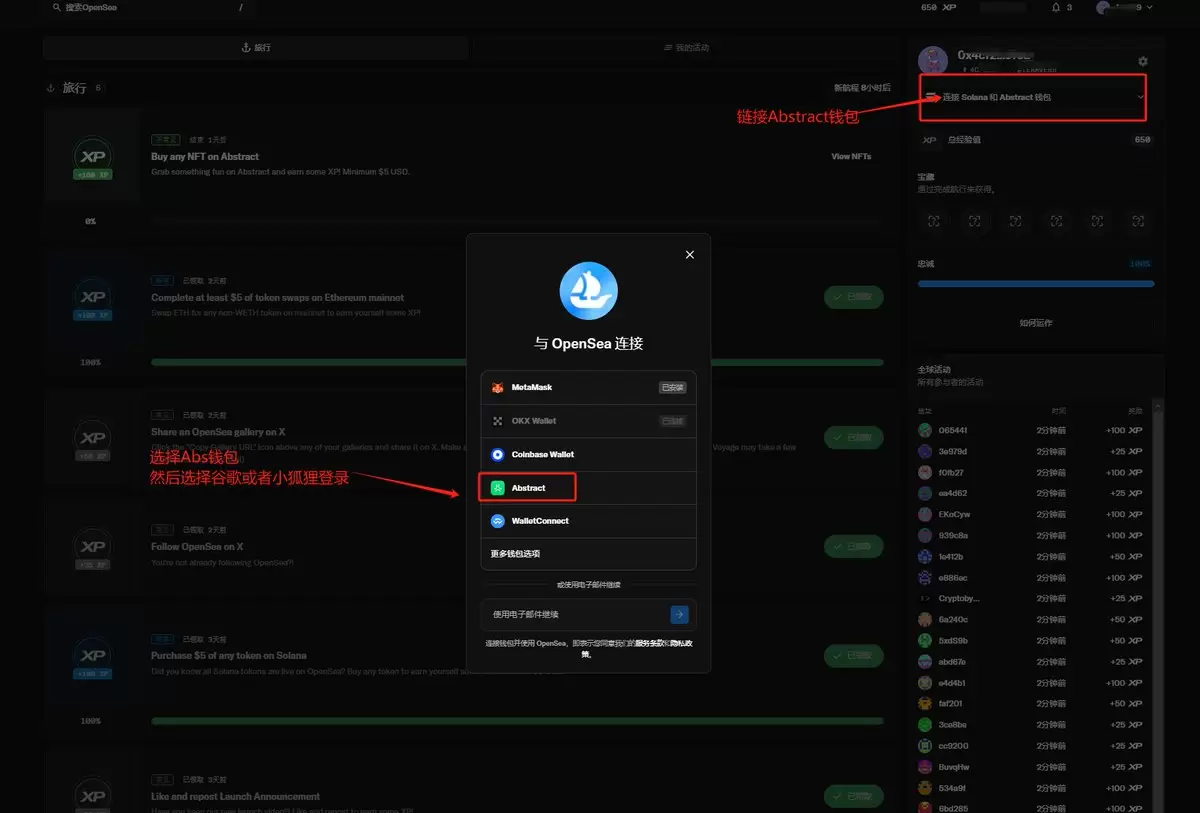Click the wallet icon beside 连接 Solana
Viewport: 1200px width, 813px height.
click(x=931, y=97)
